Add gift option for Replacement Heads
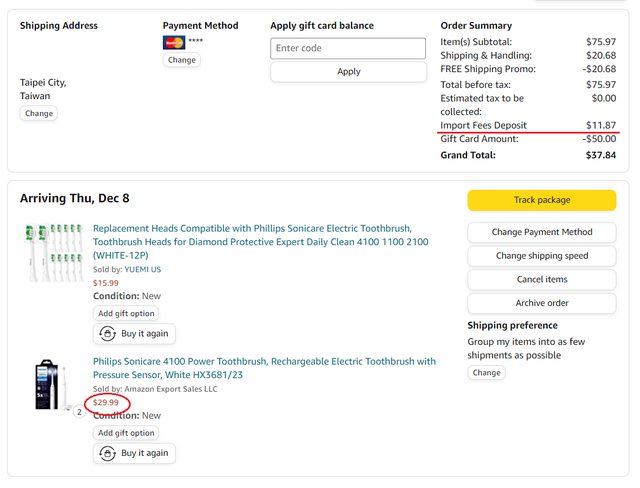640x488 pixels. tap(126, 313)
